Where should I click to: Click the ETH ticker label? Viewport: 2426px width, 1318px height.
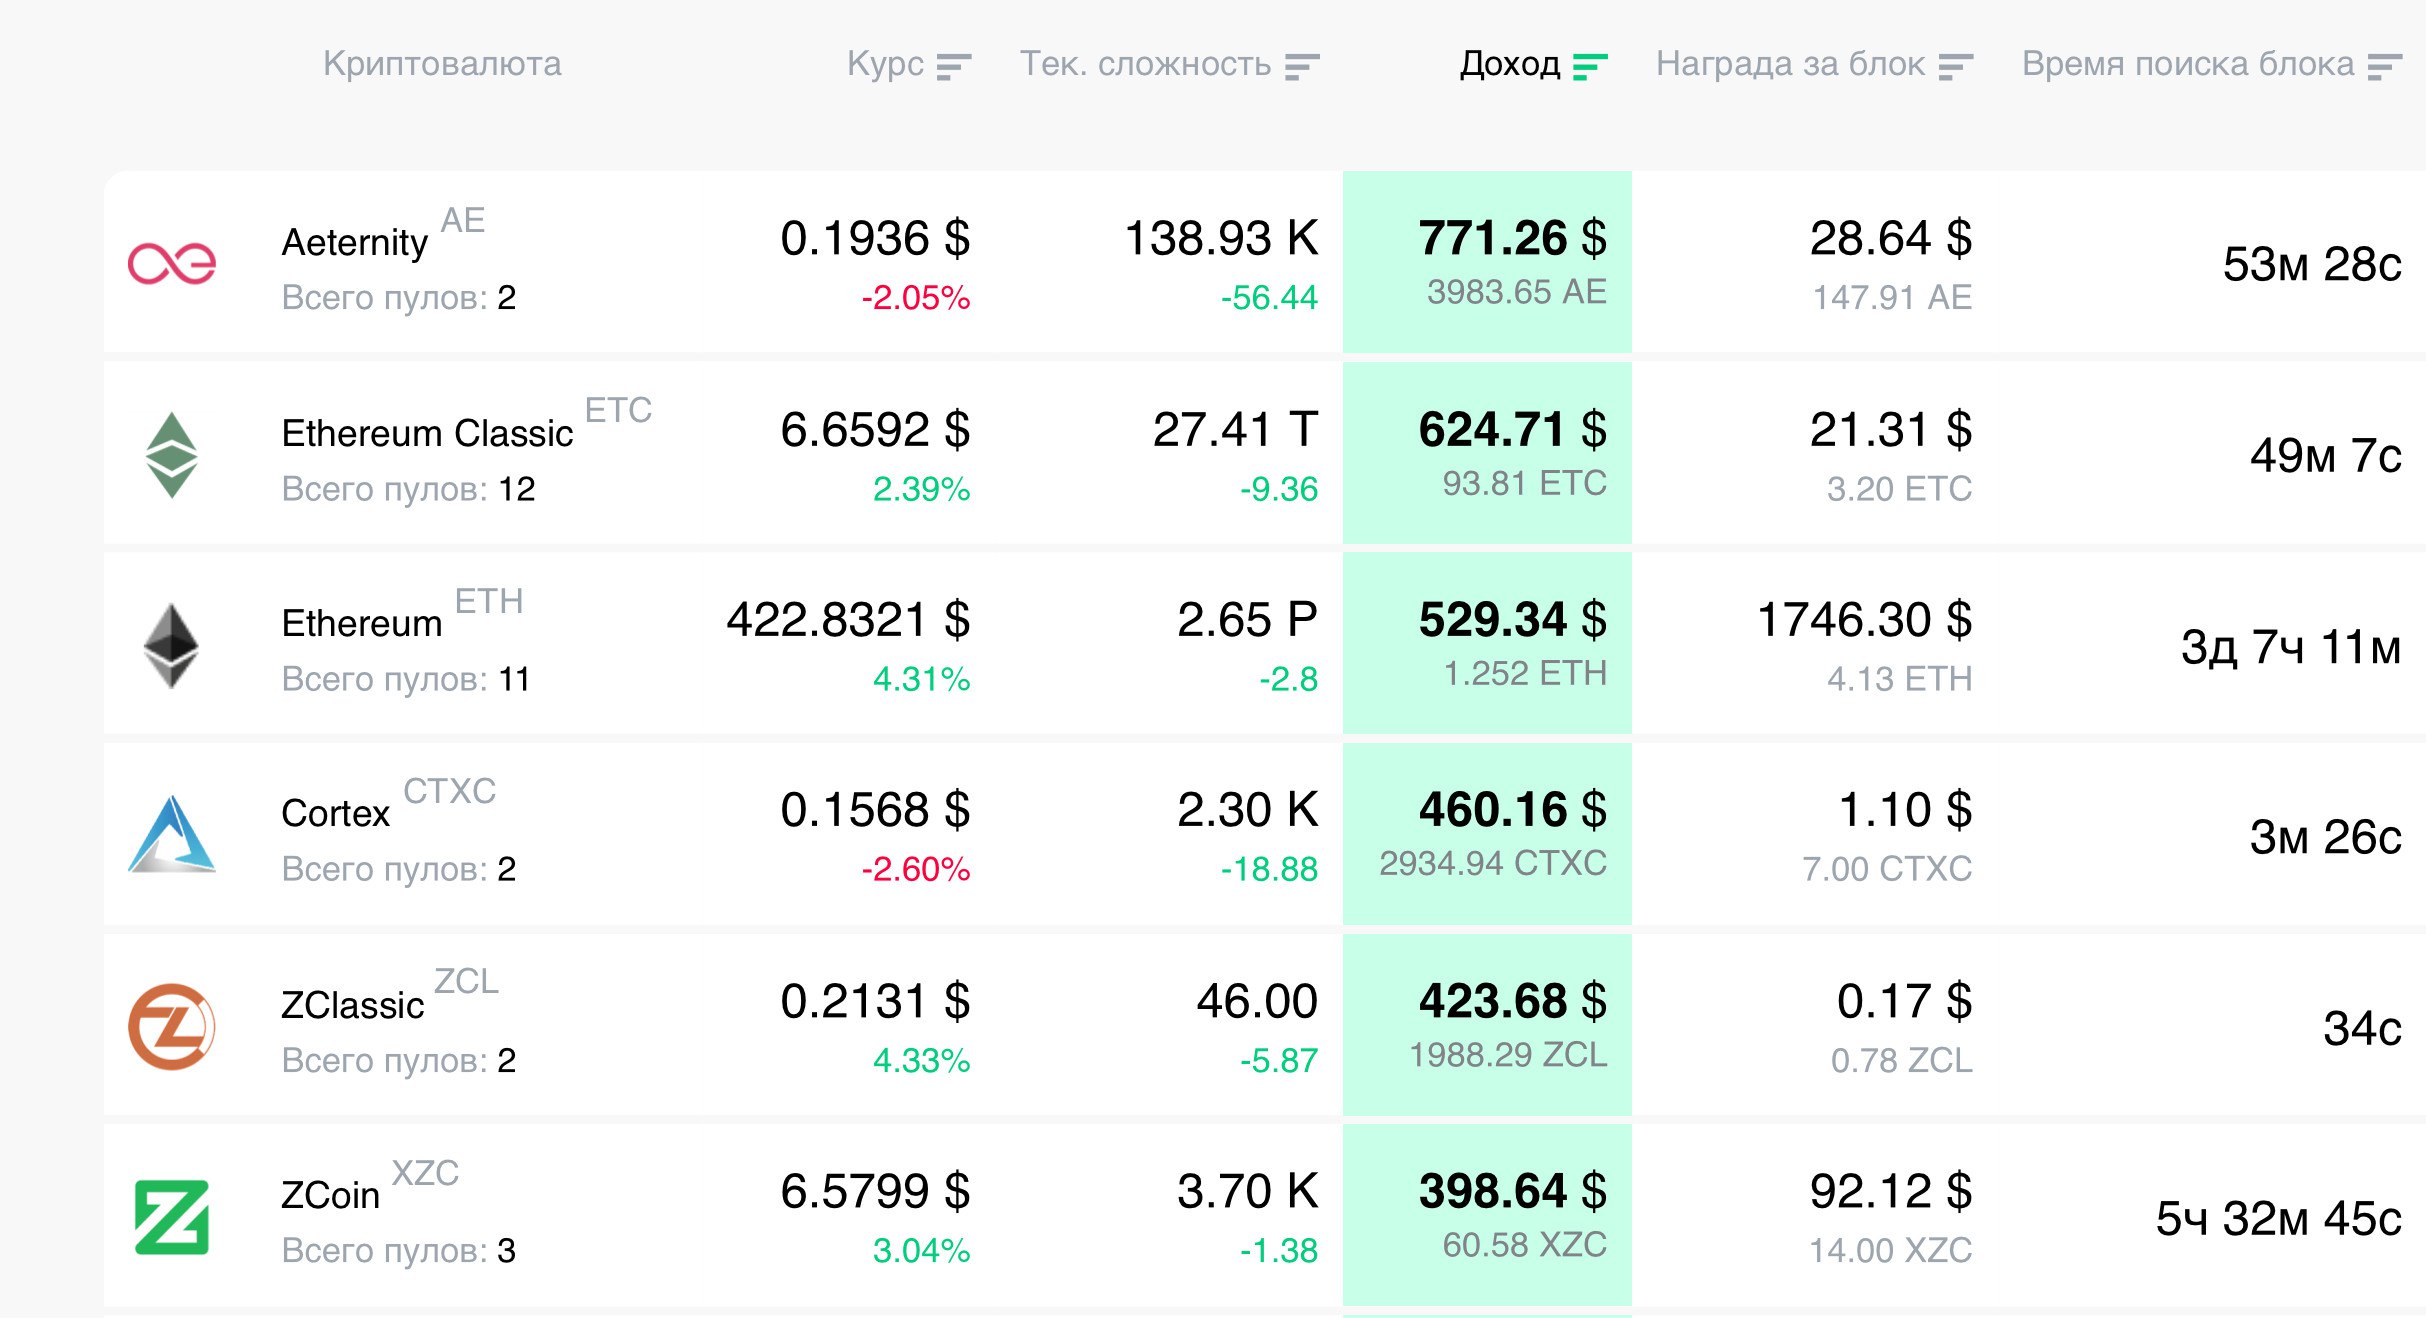[489, 601]
